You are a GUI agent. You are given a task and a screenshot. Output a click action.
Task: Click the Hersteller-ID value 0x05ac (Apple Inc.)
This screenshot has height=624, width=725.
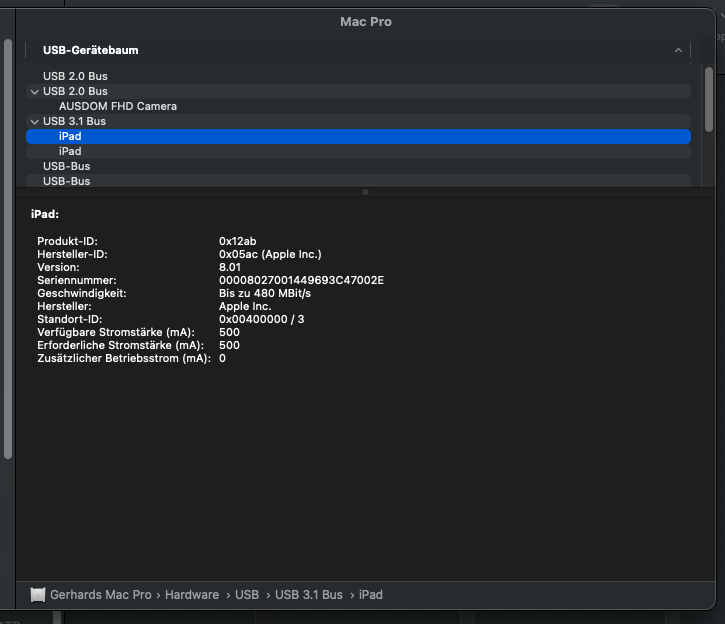point(270,254)
